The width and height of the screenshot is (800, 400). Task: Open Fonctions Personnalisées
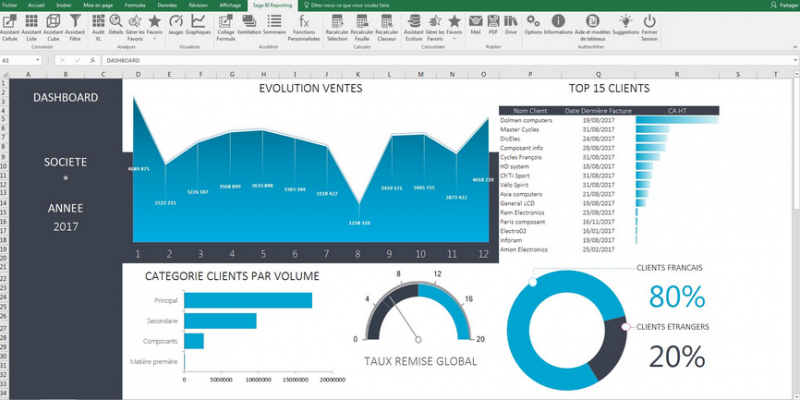pyautogui.click(x=303, y=25)
